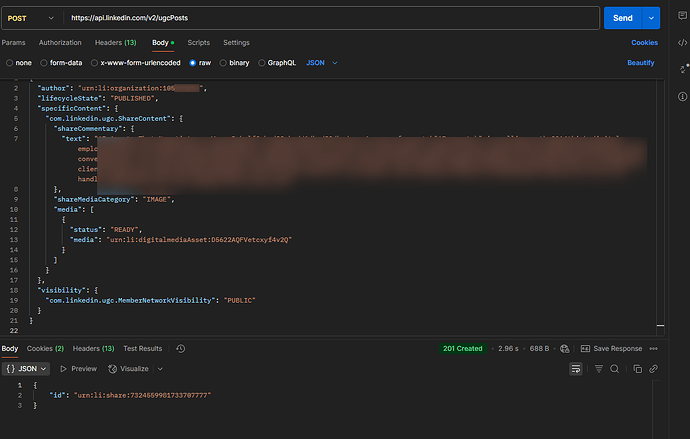The width and height of the screenshot is (690, 439).
Task: Open response Headers (13) tab
Action: [x=93, y=348]
